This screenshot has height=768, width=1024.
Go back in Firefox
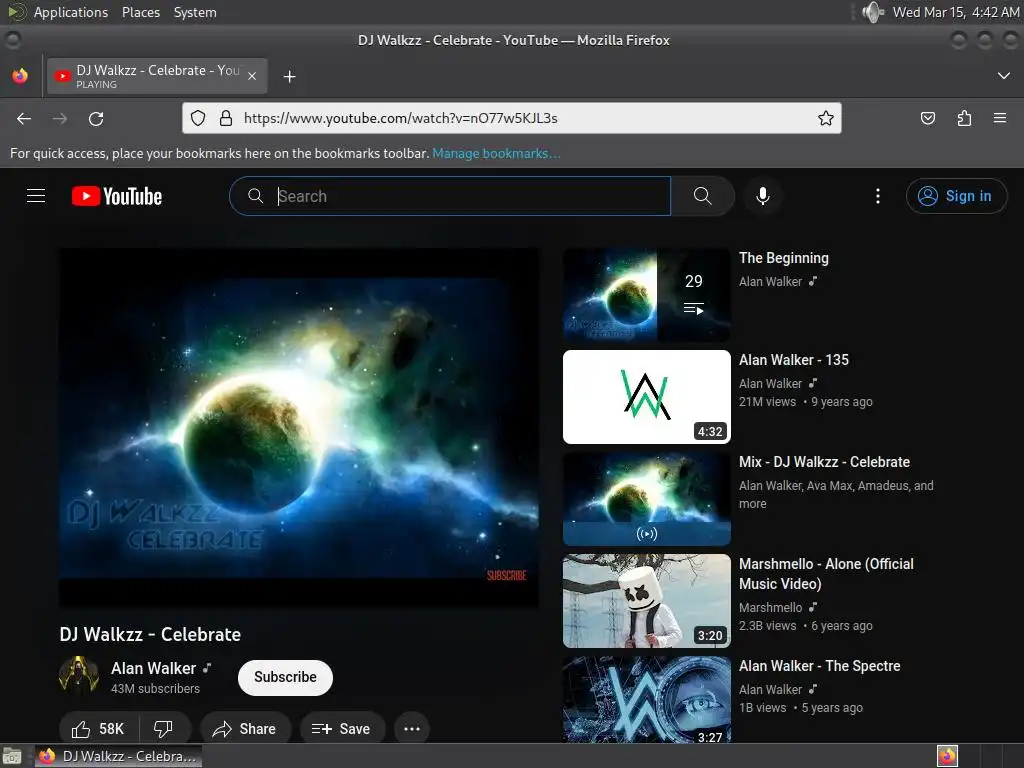coord(24,118)
